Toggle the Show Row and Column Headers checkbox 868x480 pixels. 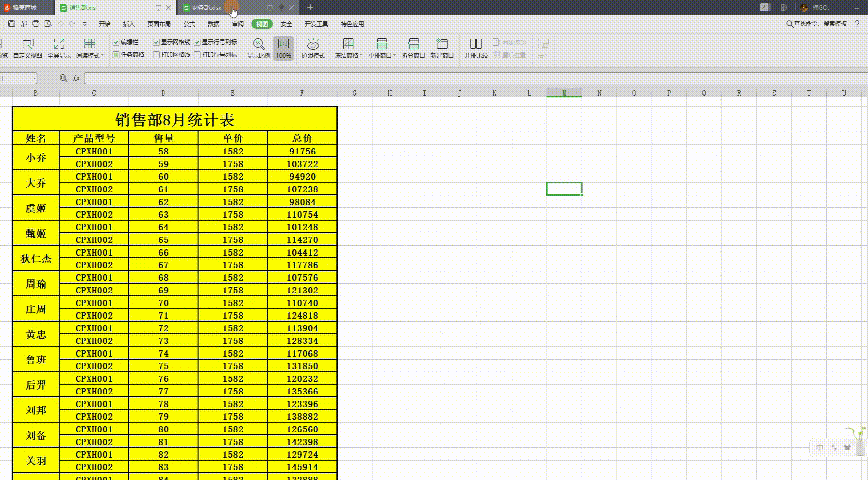pyautogui.click(x=197, y=42)
